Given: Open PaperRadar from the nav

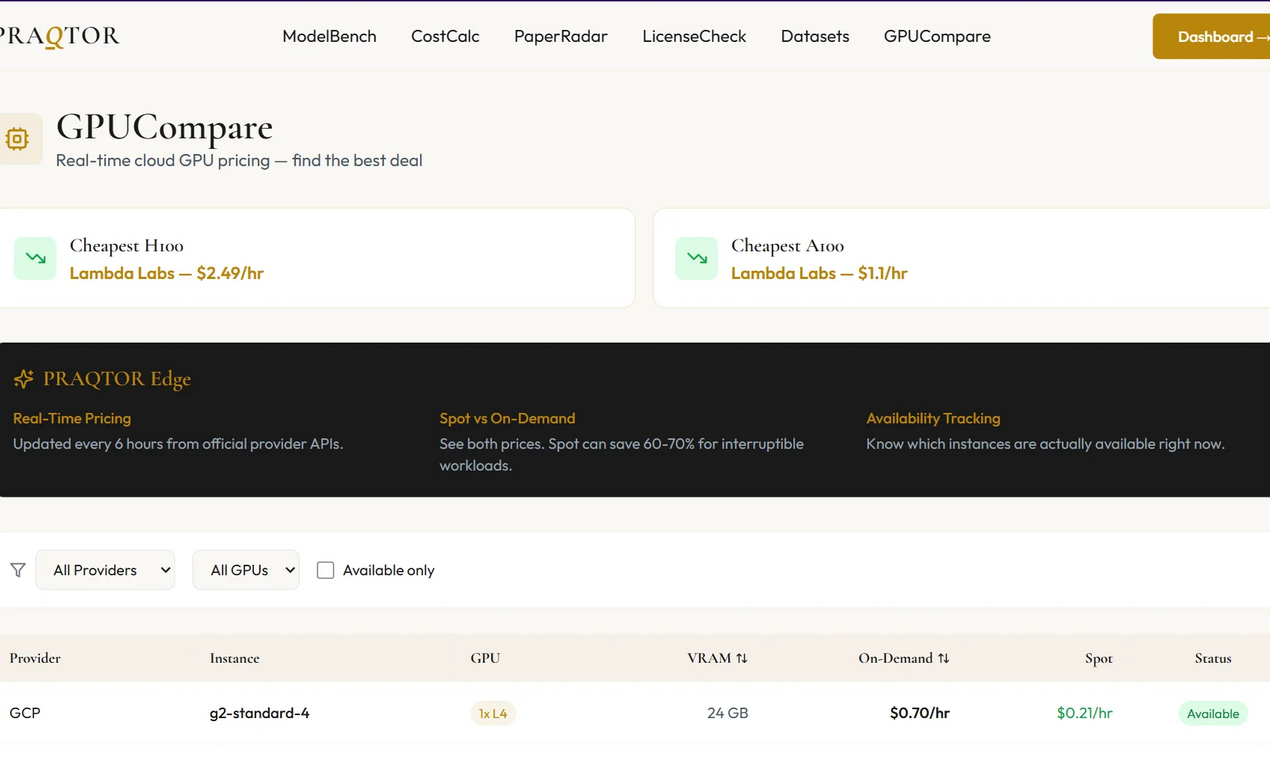Looking at the screenshot, I should [561, 36].
